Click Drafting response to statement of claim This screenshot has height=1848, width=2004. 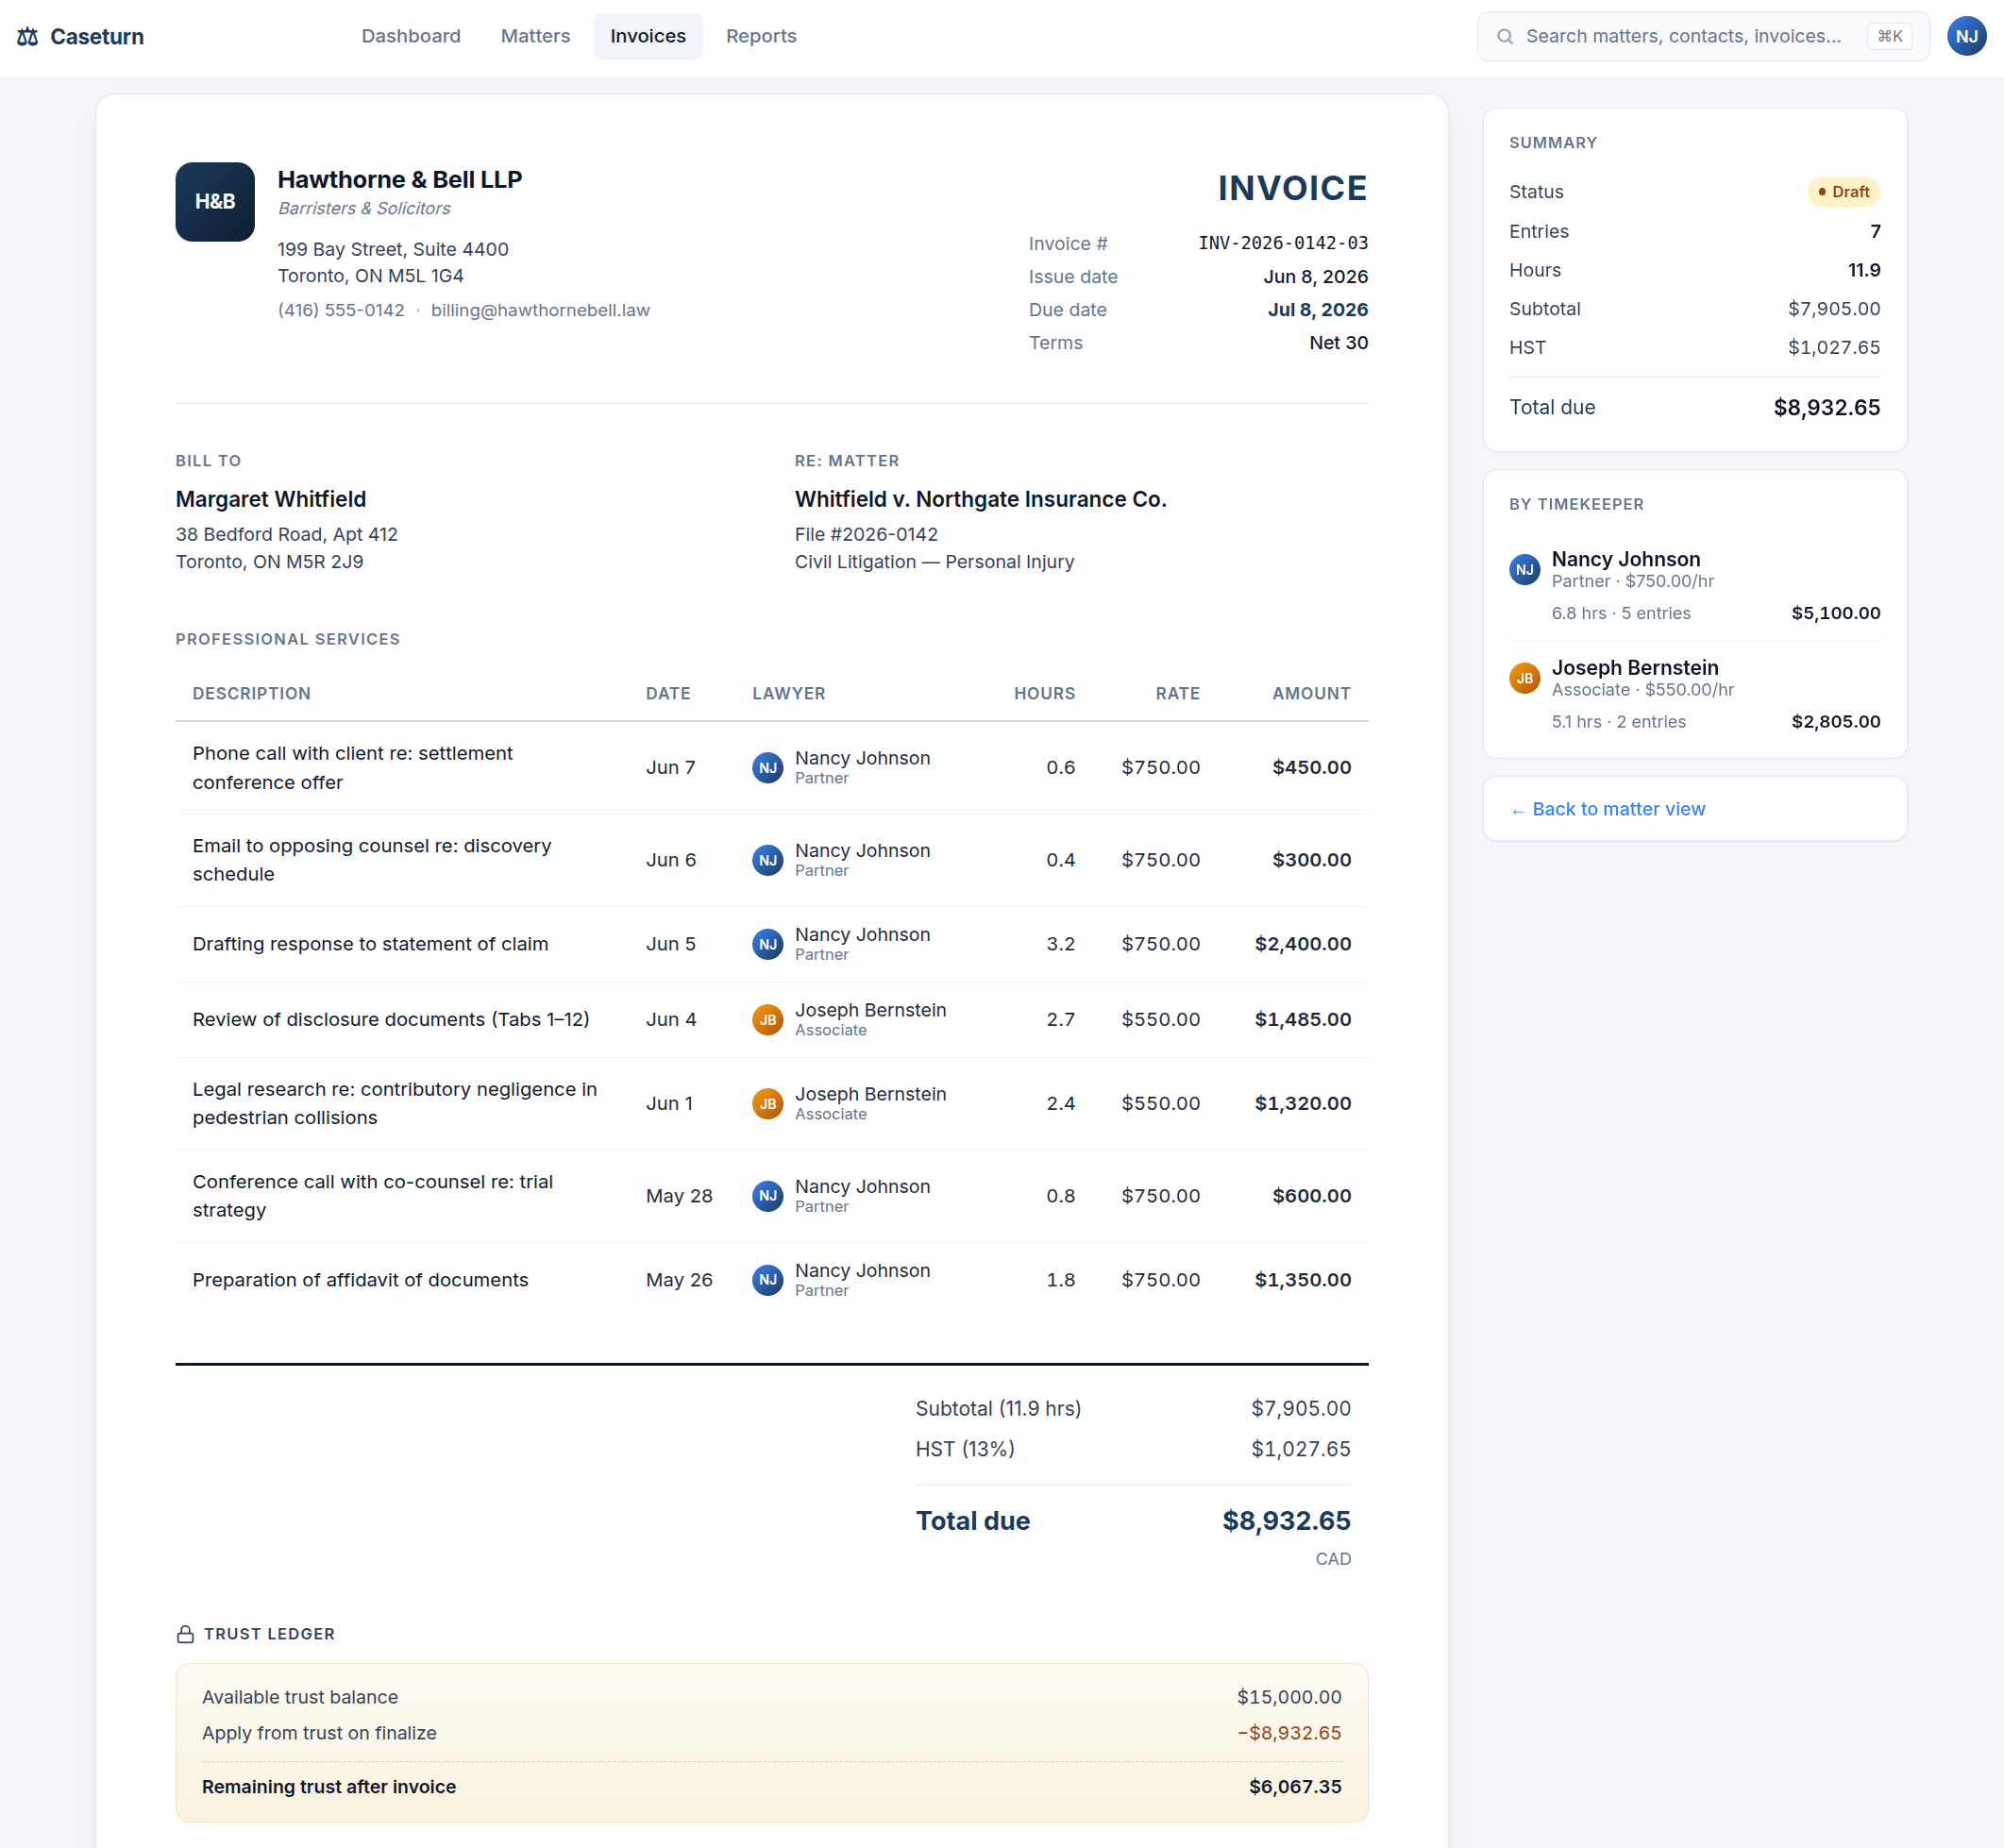[370, 944]
